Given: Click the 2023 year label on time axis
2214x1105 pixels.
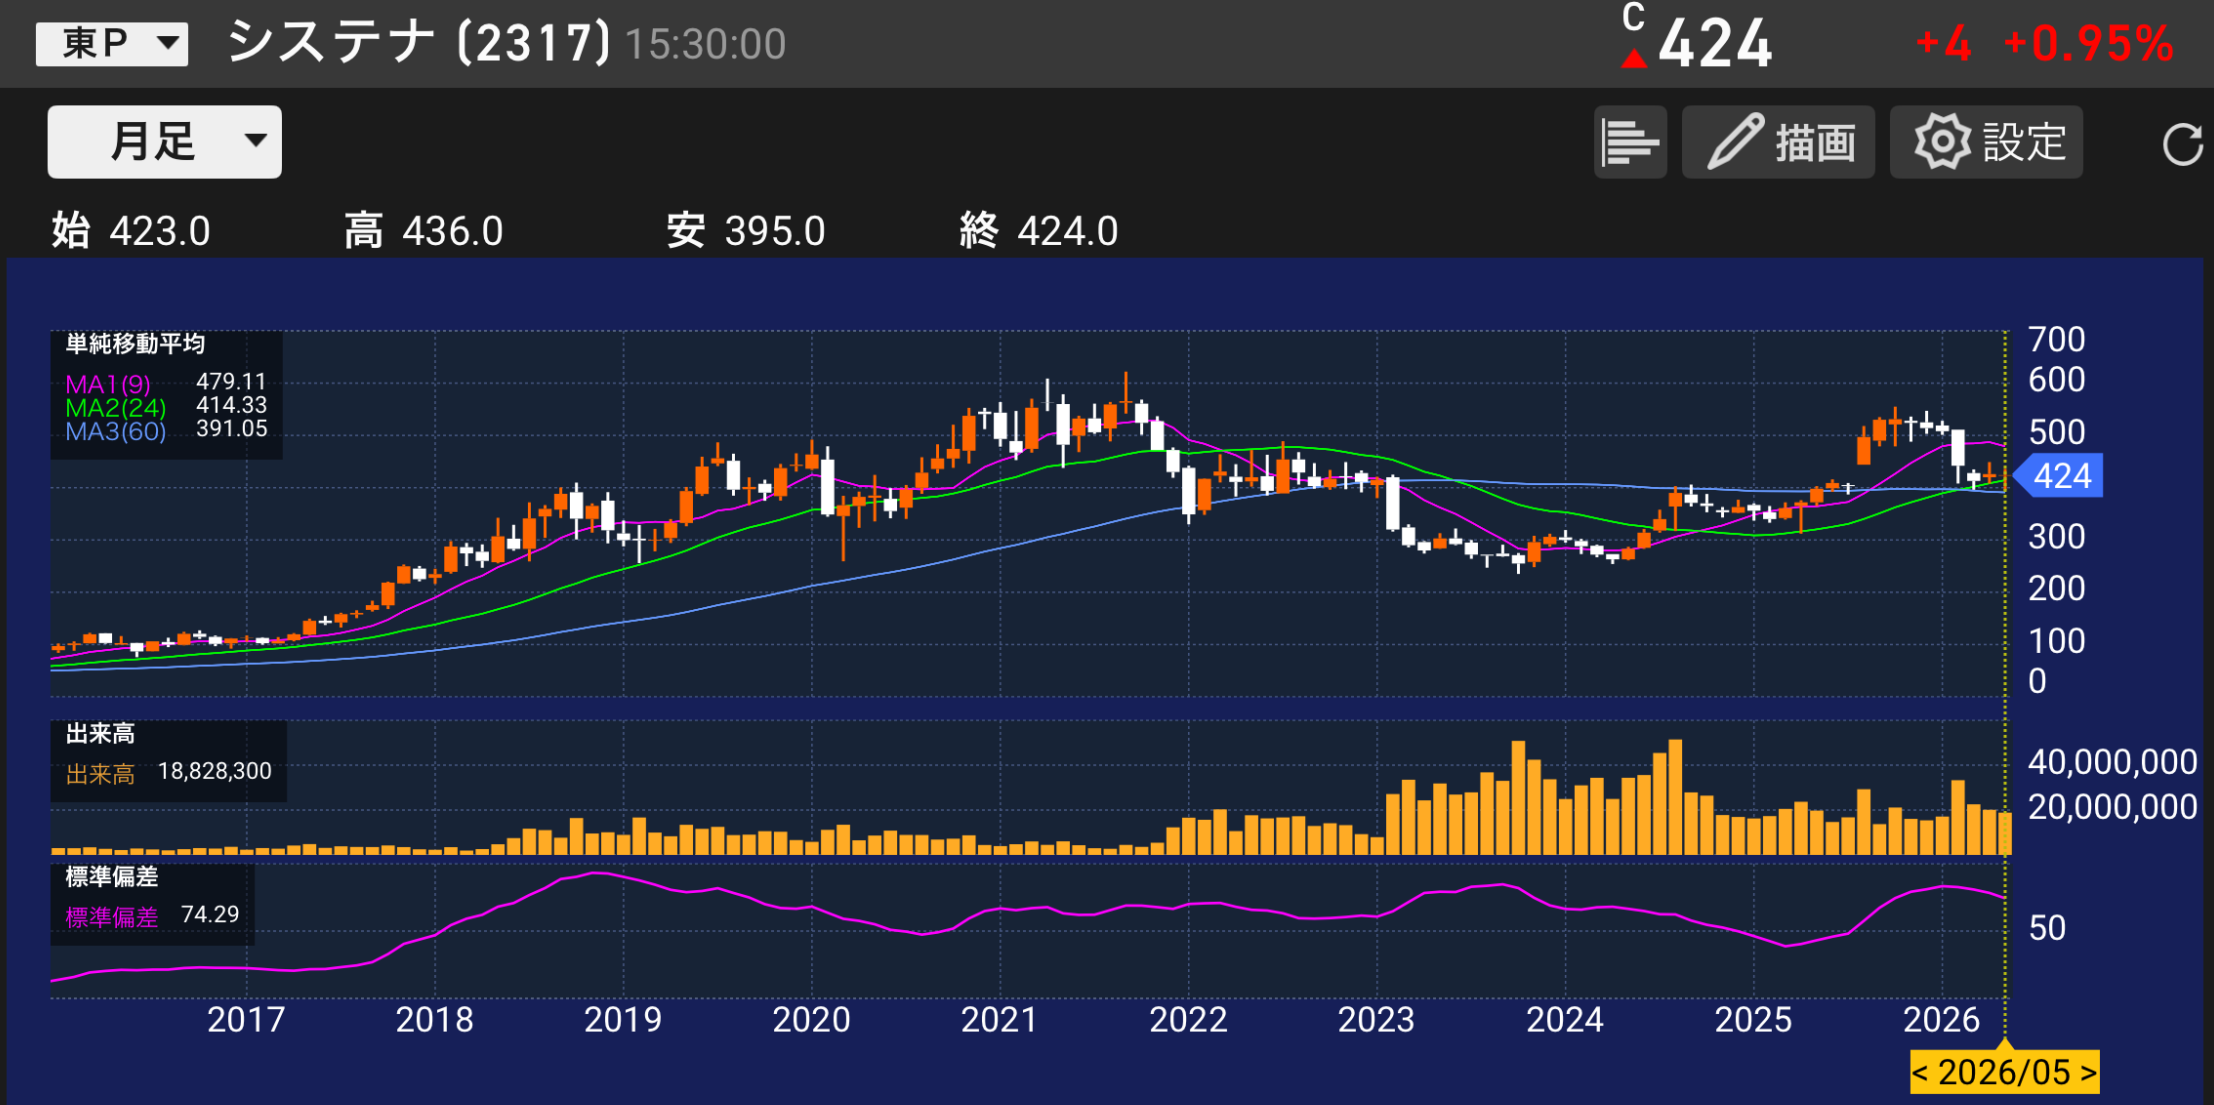Looking at the screenshot, I should [x=1376, y=1020].
